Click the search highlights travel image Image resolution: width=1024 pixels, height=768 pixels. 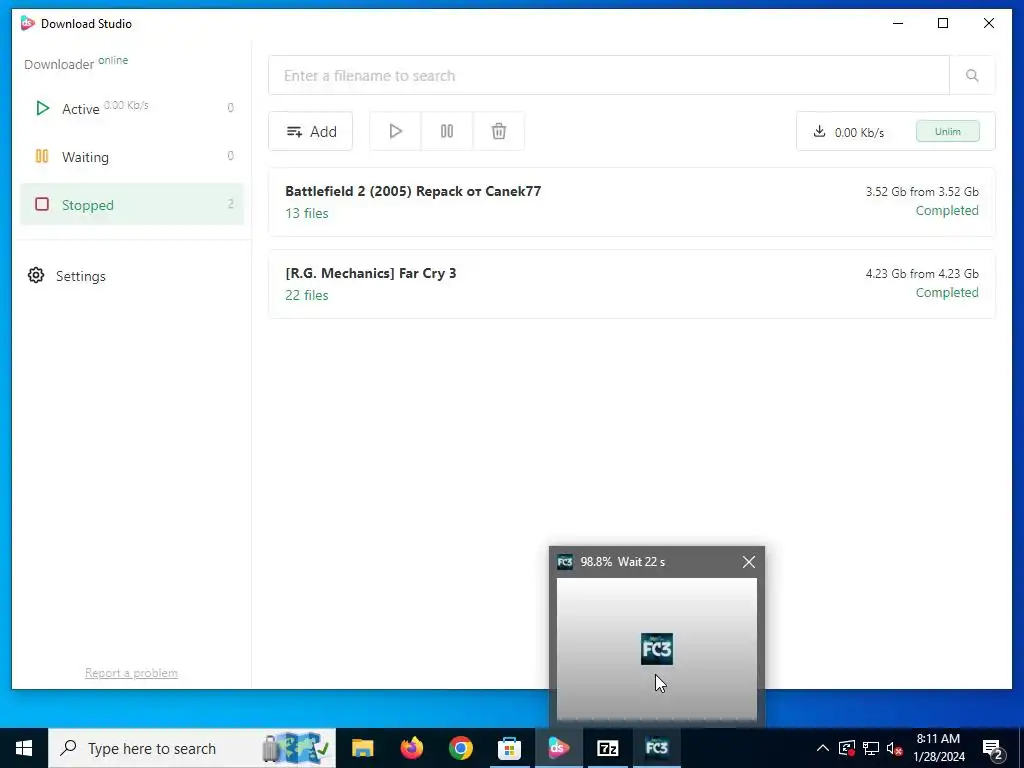click(x=296, y=748)
